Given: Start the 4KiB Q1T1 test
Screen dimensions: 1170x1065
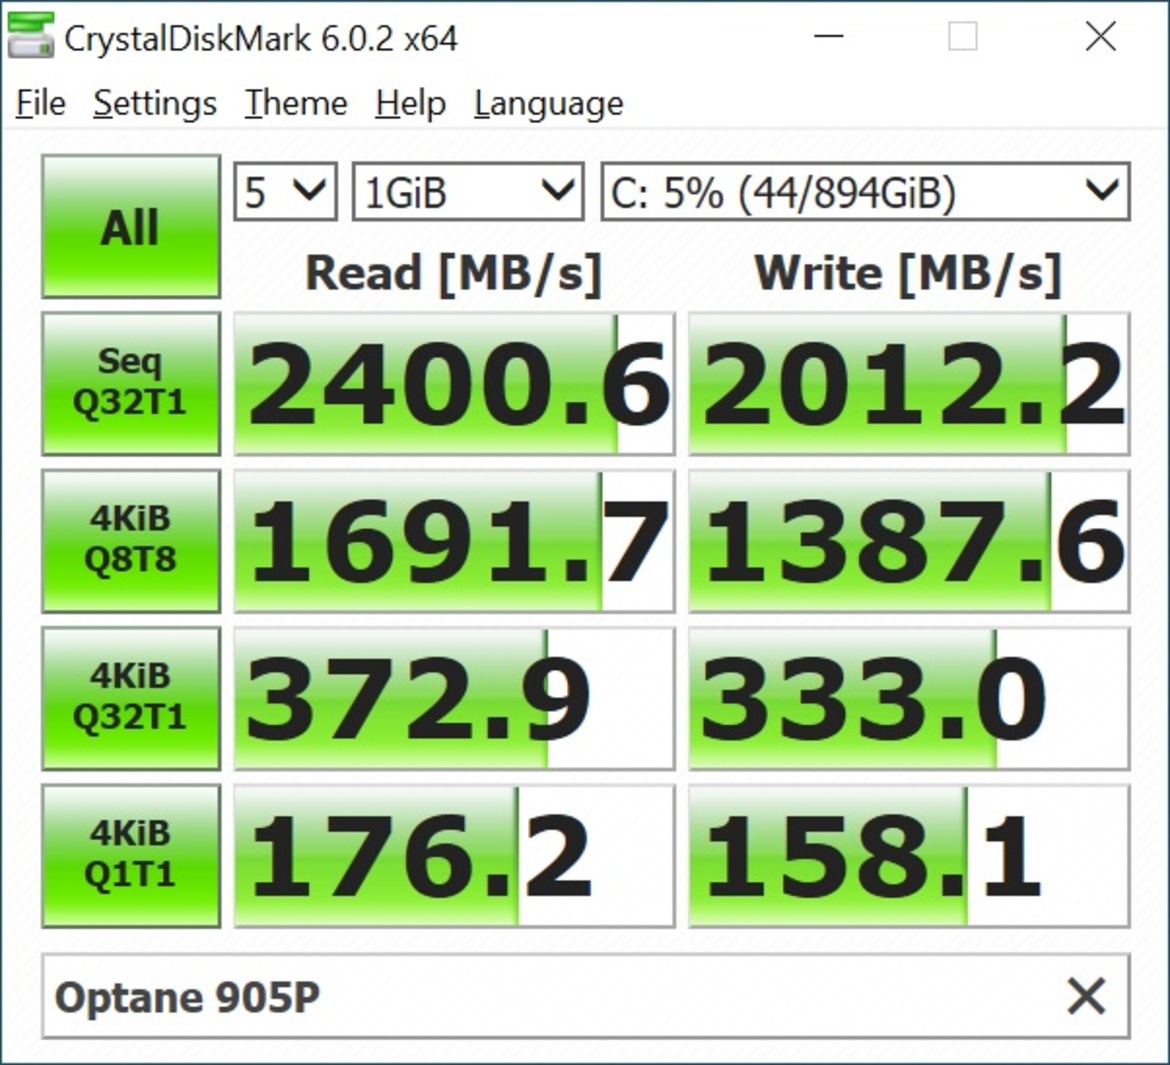Looking at the screenshot, I should click(x=131, y=856).
